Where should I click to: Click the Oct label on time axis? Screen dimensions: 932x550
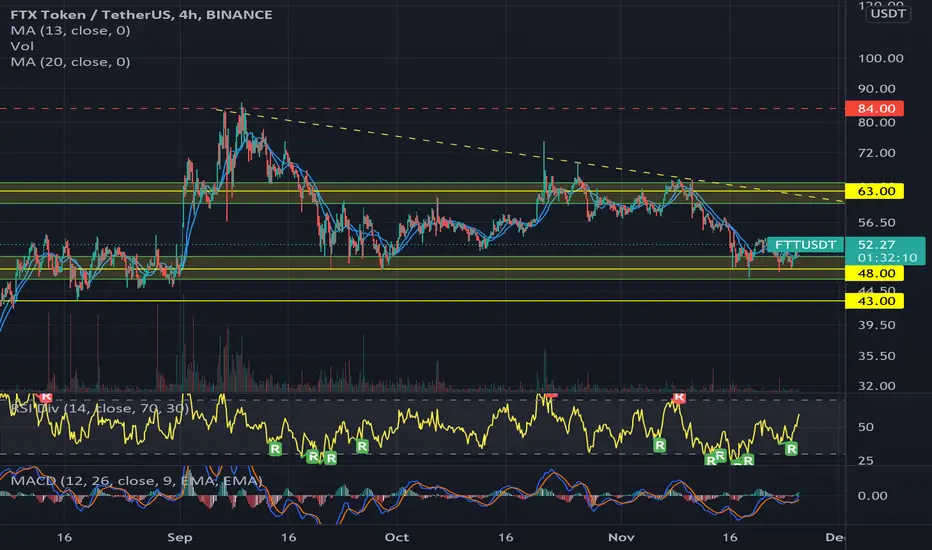pyautogui.click(x=396, y=538)
